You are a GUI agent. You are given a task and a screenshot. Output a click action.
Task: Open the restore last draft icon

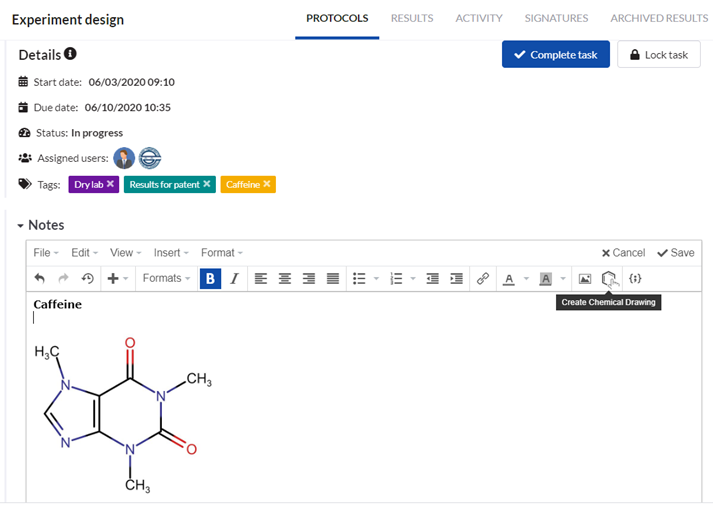[x=87, y=278]
